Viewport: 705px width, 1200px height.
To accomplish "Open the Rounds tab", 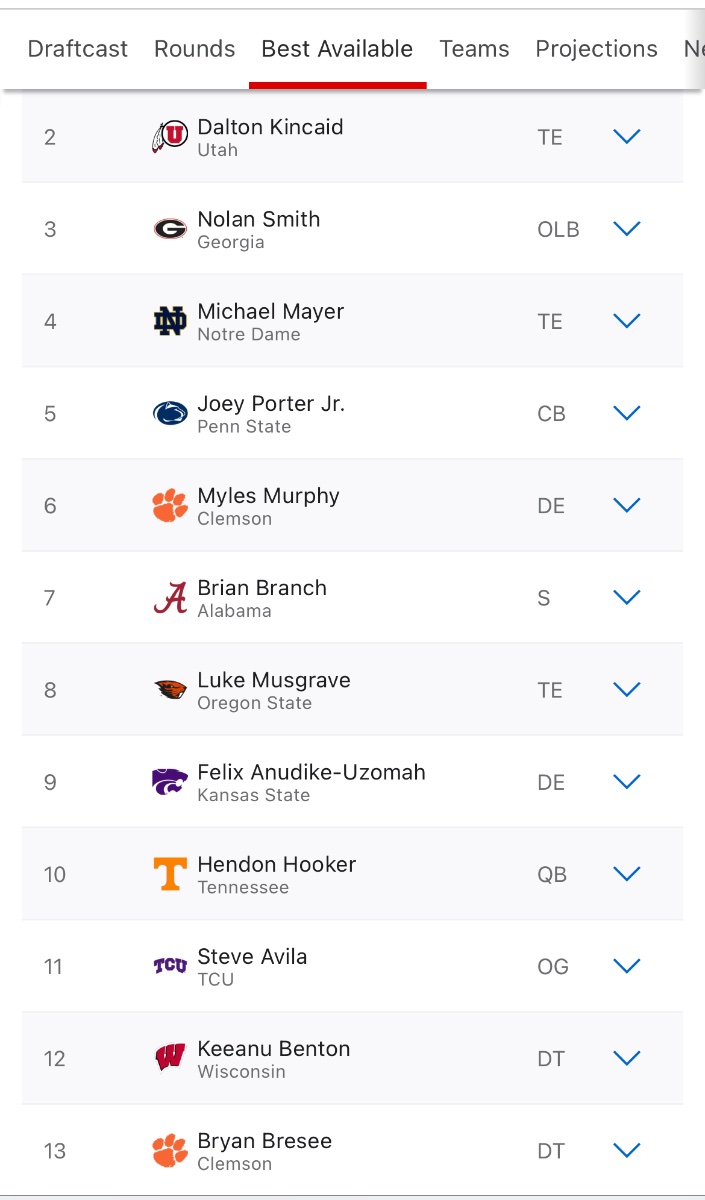I will tap(195, 49).
